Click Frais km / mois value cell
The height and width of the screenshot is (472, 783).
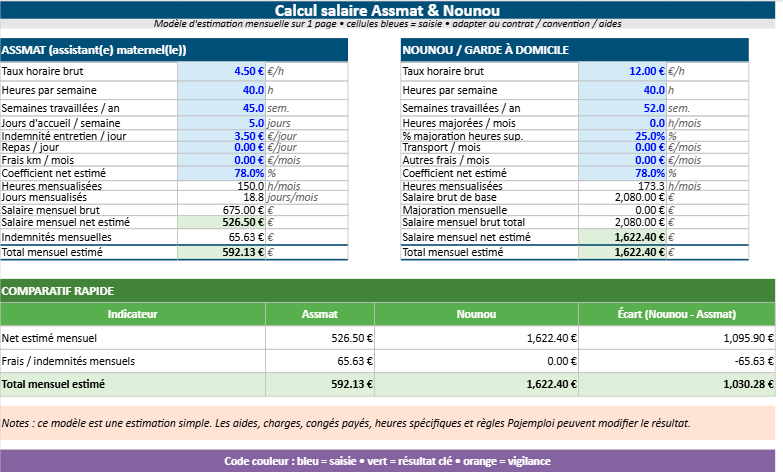click(222, 160)
